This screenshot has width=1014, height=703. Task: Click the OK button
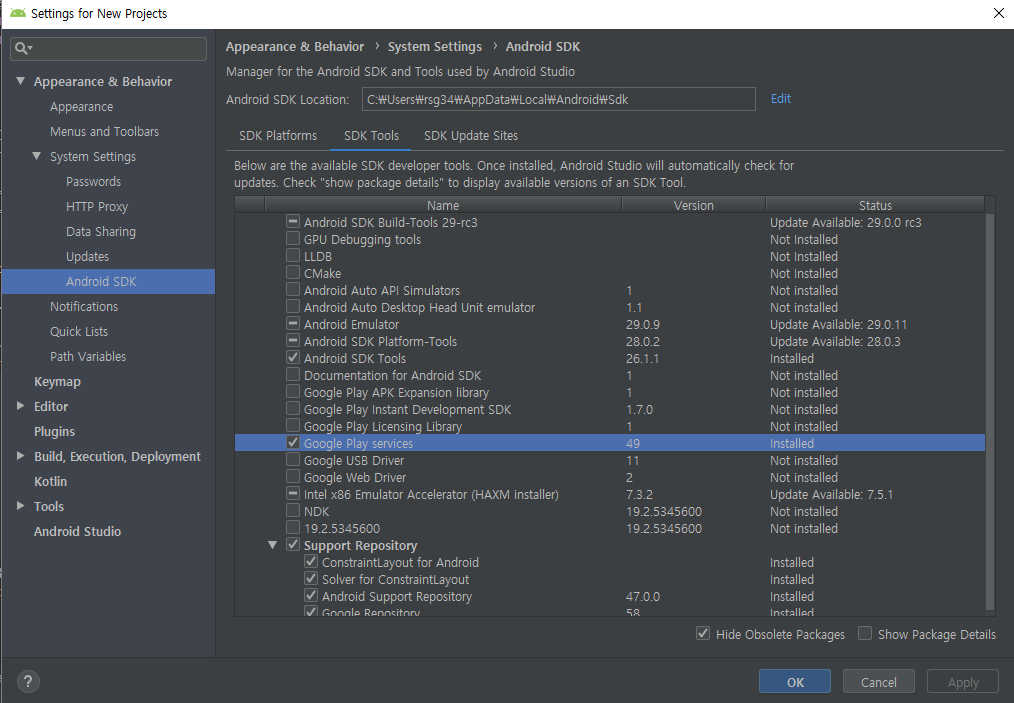click(x=795, y=682)
